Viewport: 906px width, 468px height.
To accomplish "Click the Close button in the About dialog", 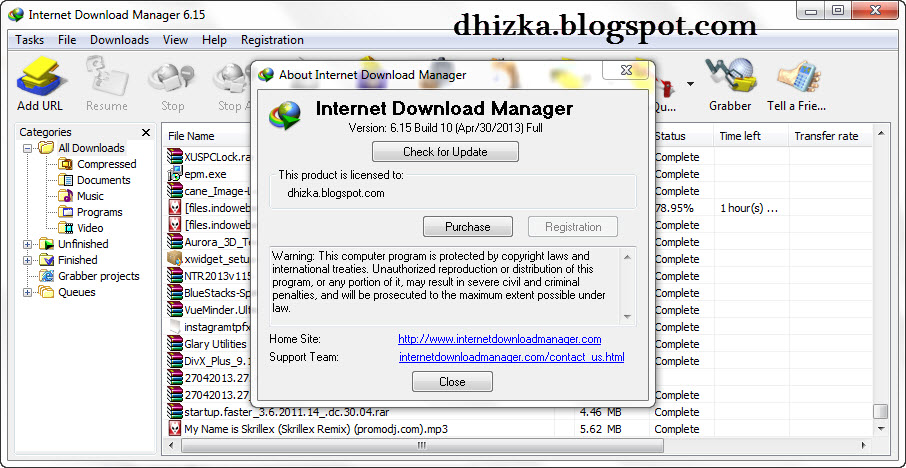I will click(x=452, y=381).
